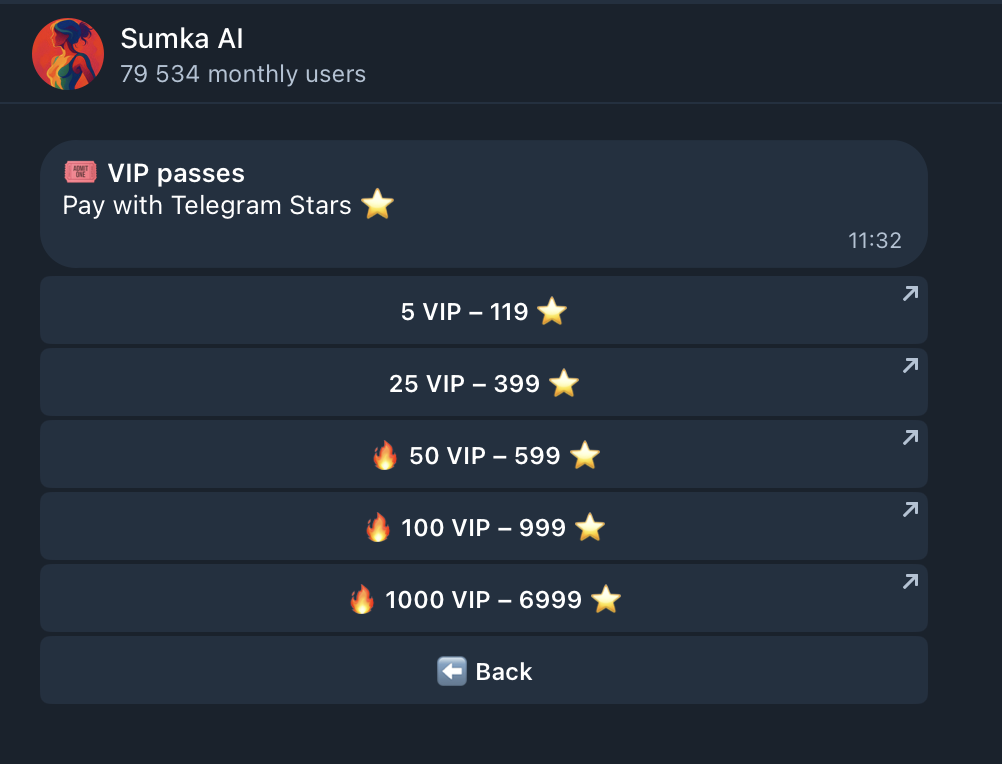Choose the 100 VIP – 999 Stars package
The image size is (1002, 764).
(484, 527)
